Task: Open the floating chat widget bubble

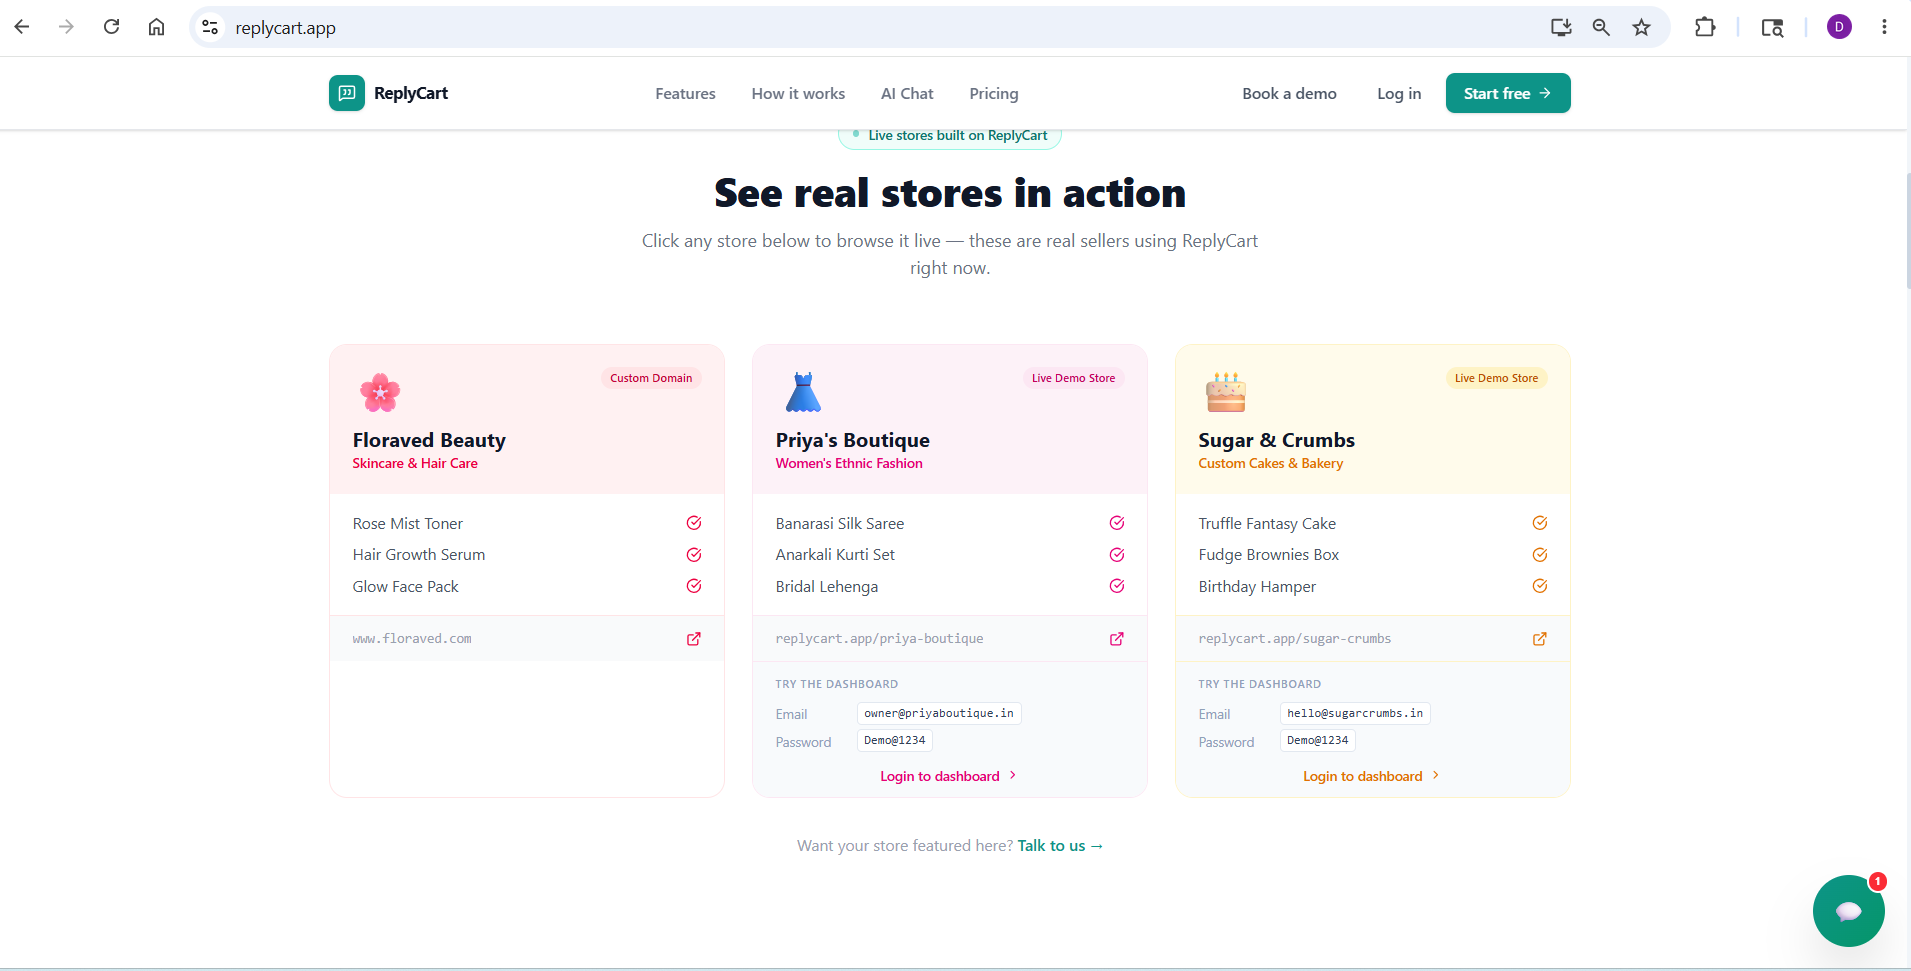Action: pyautogui.click(x=1848, y=910)
